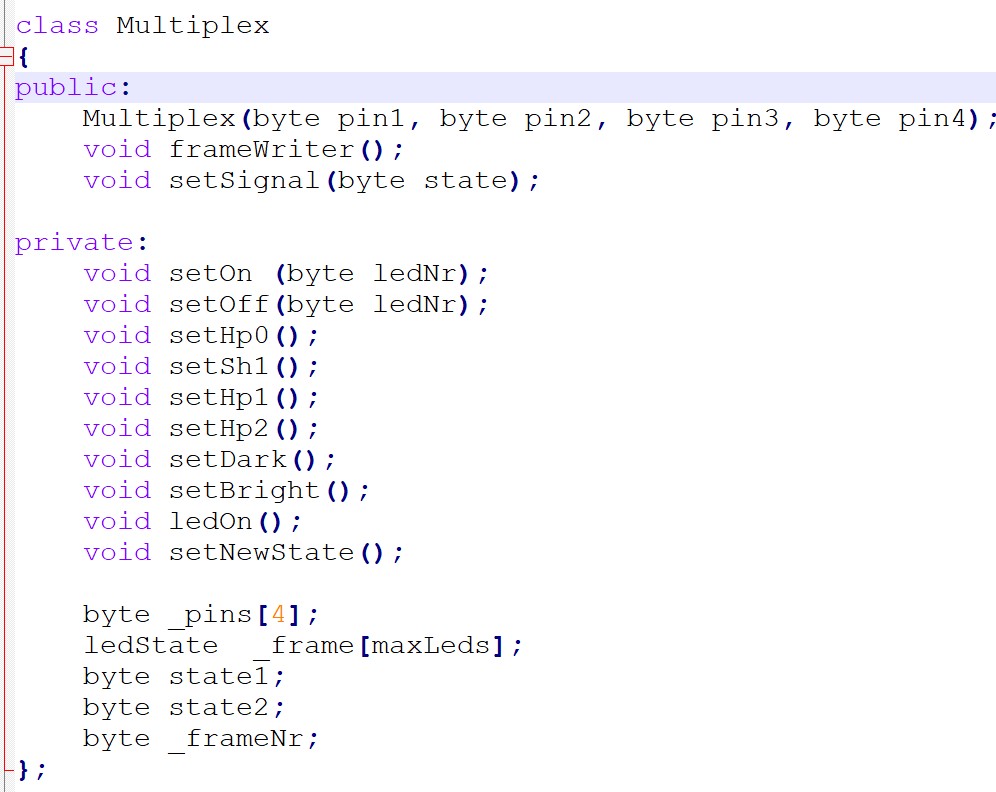Image resolution: width=996 pixels, height=792 pixels.
Task: Click on ledOn function name
Action: coord(210,521)
